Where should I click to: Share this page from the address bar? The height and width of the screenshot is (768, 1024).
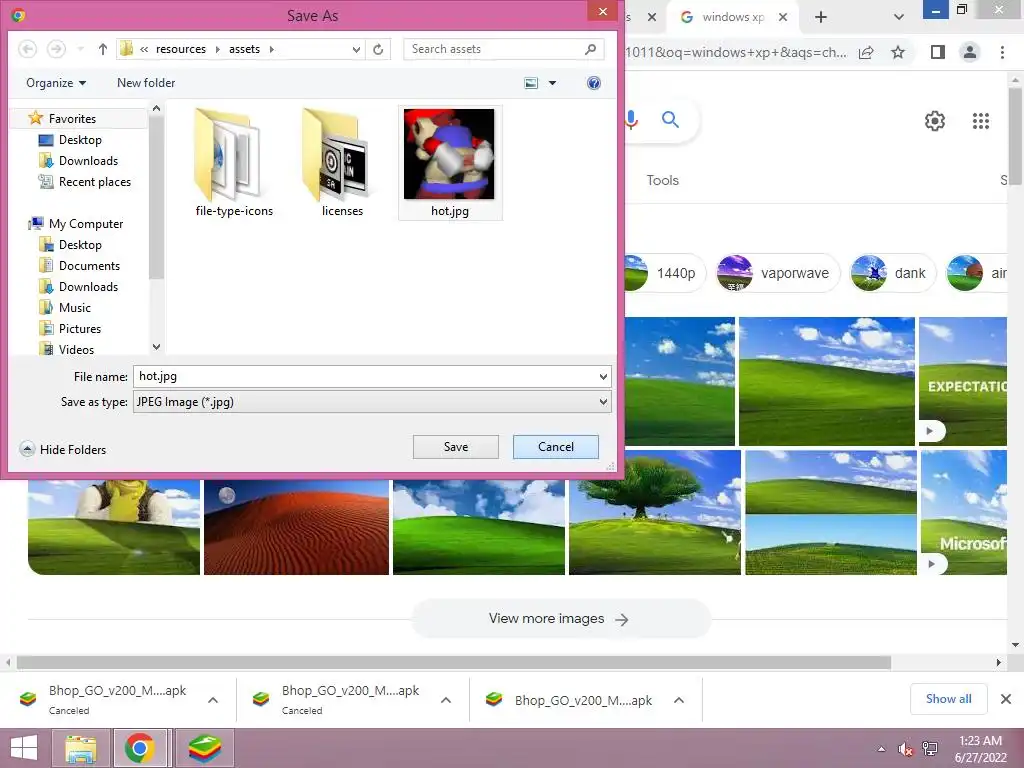(867, 52)
